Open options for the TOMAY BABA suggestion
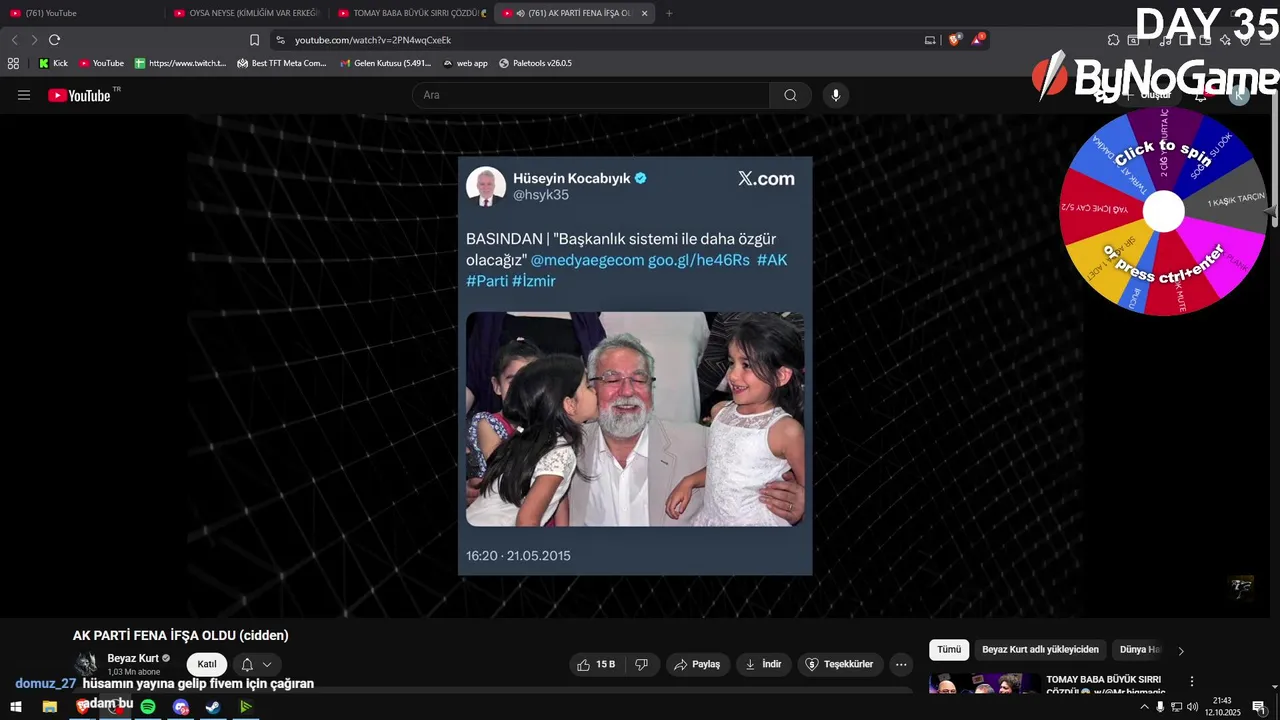 pyautogui.click(x=1191, y=681)
